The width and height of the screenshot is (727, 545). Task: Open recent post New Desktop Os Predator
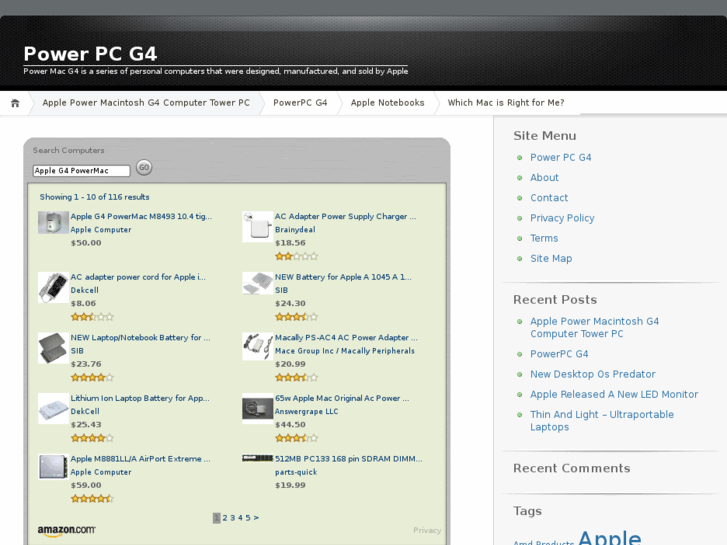pyautogui.click(x=593, y=374)
